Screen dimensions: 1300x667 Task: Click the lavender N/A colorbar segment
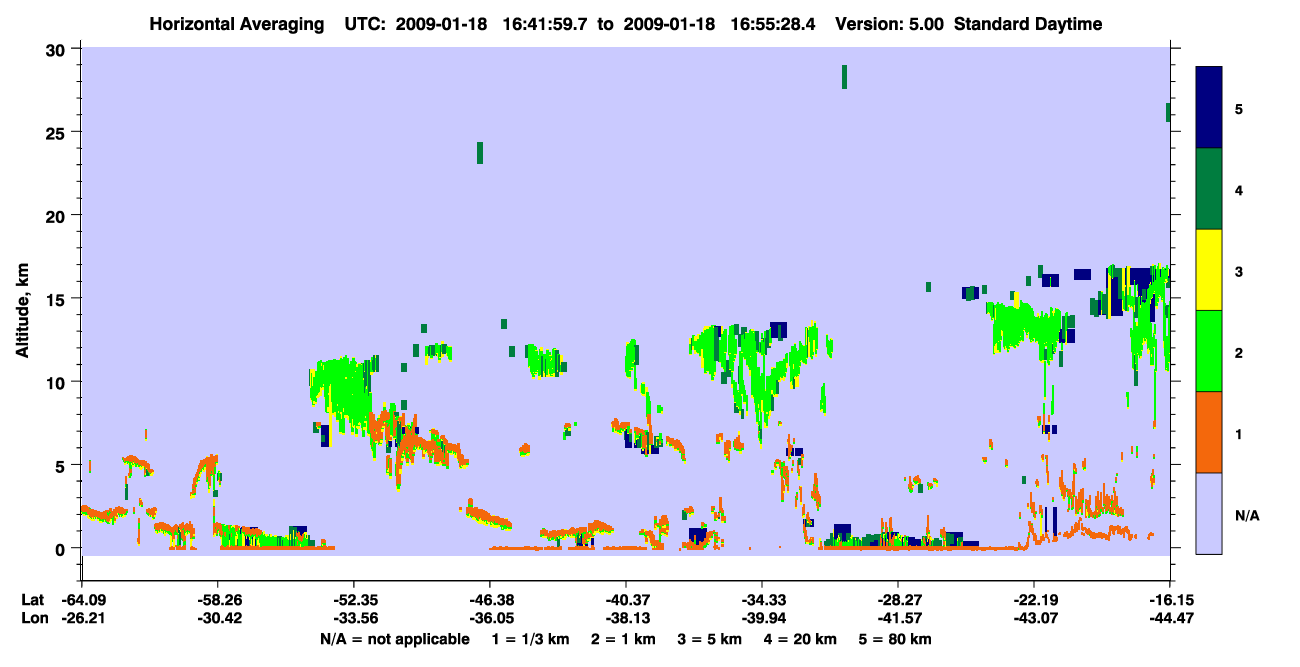point(1209,513)
